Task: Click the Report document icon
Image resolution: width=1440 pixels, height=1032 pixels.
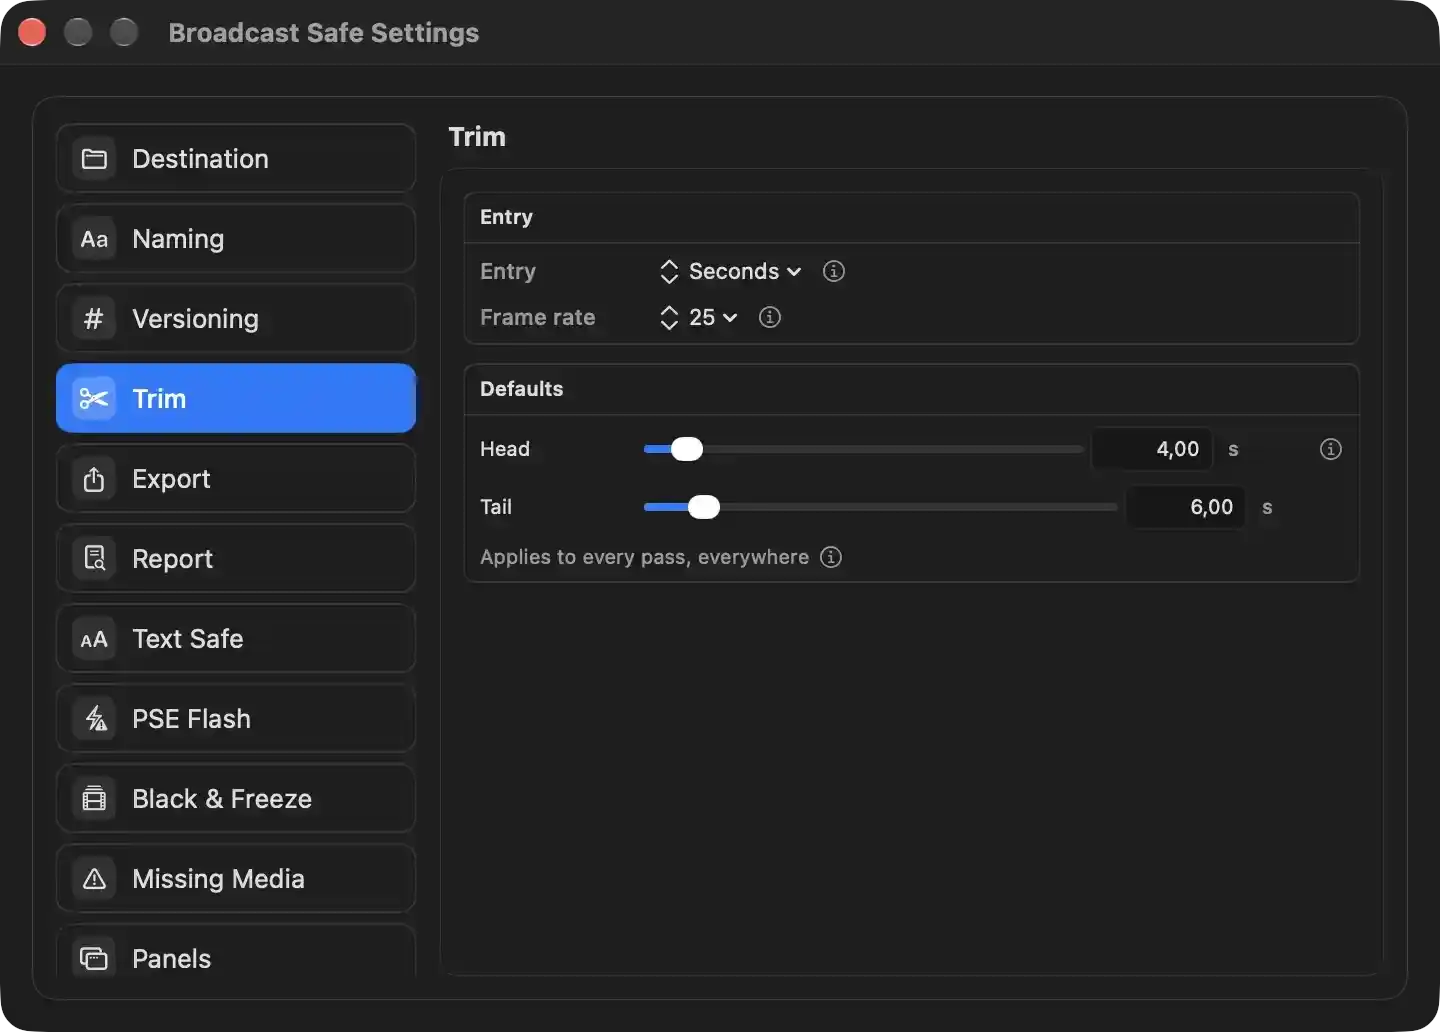Action: [x=94, y=559]
